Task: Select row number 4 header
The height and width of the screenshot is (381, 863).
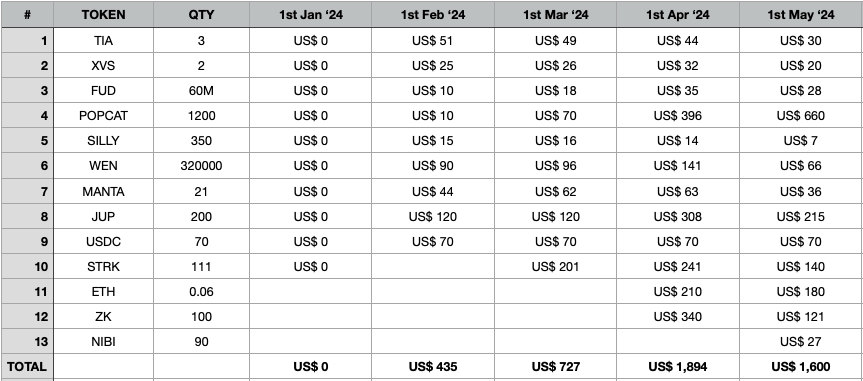Action: (x=28, y=116)
